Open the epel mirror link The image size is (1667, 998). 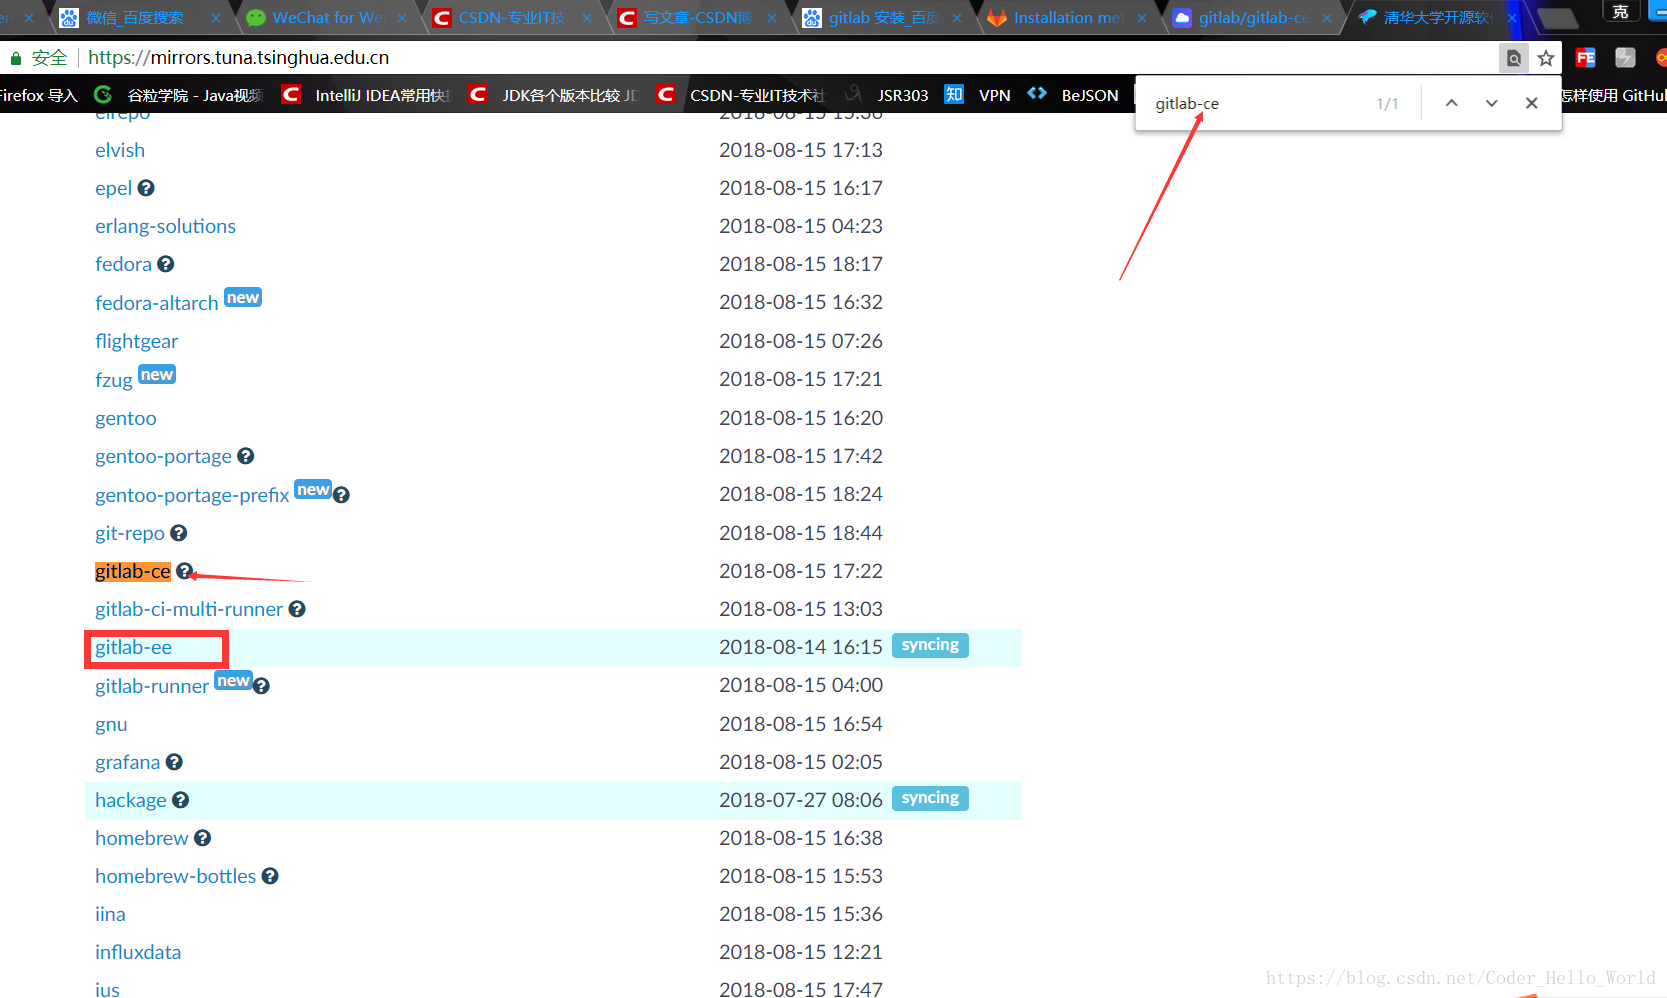113,188
